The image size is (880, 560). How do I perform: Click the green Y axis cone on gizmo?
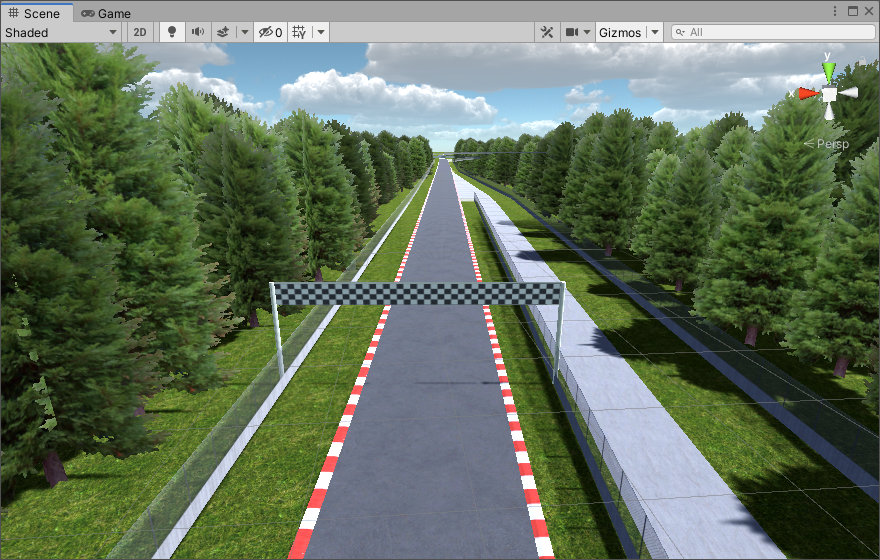[x=829, y=72]
